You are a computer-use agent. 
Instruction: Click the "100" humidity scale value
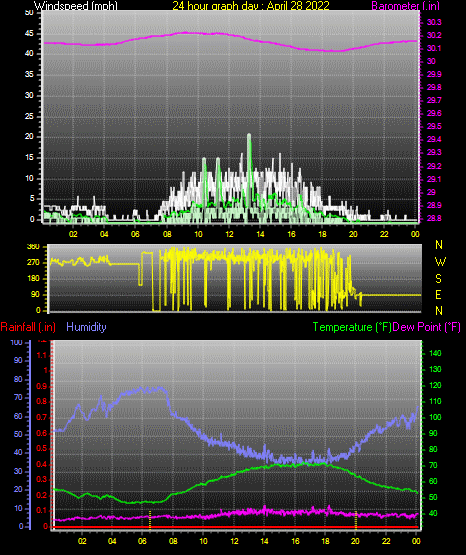coord(17,343)
